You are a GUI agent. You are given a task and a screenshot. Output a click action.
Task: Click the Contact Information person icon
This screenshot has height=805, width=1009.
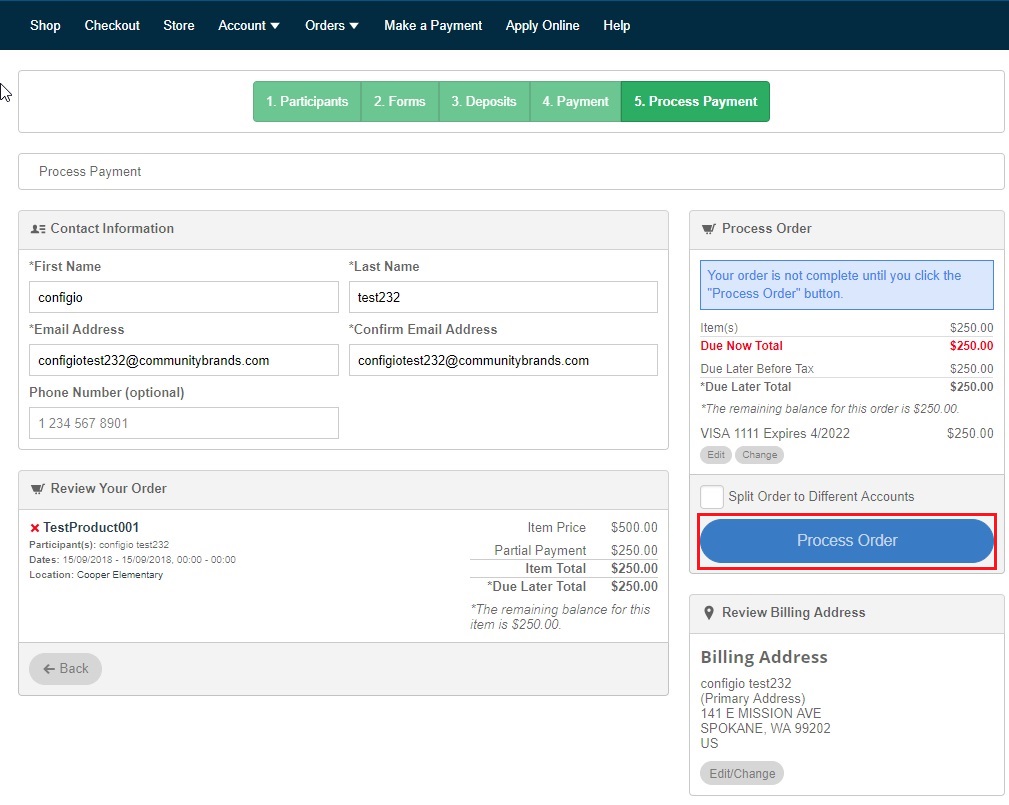tap(38, 229)
